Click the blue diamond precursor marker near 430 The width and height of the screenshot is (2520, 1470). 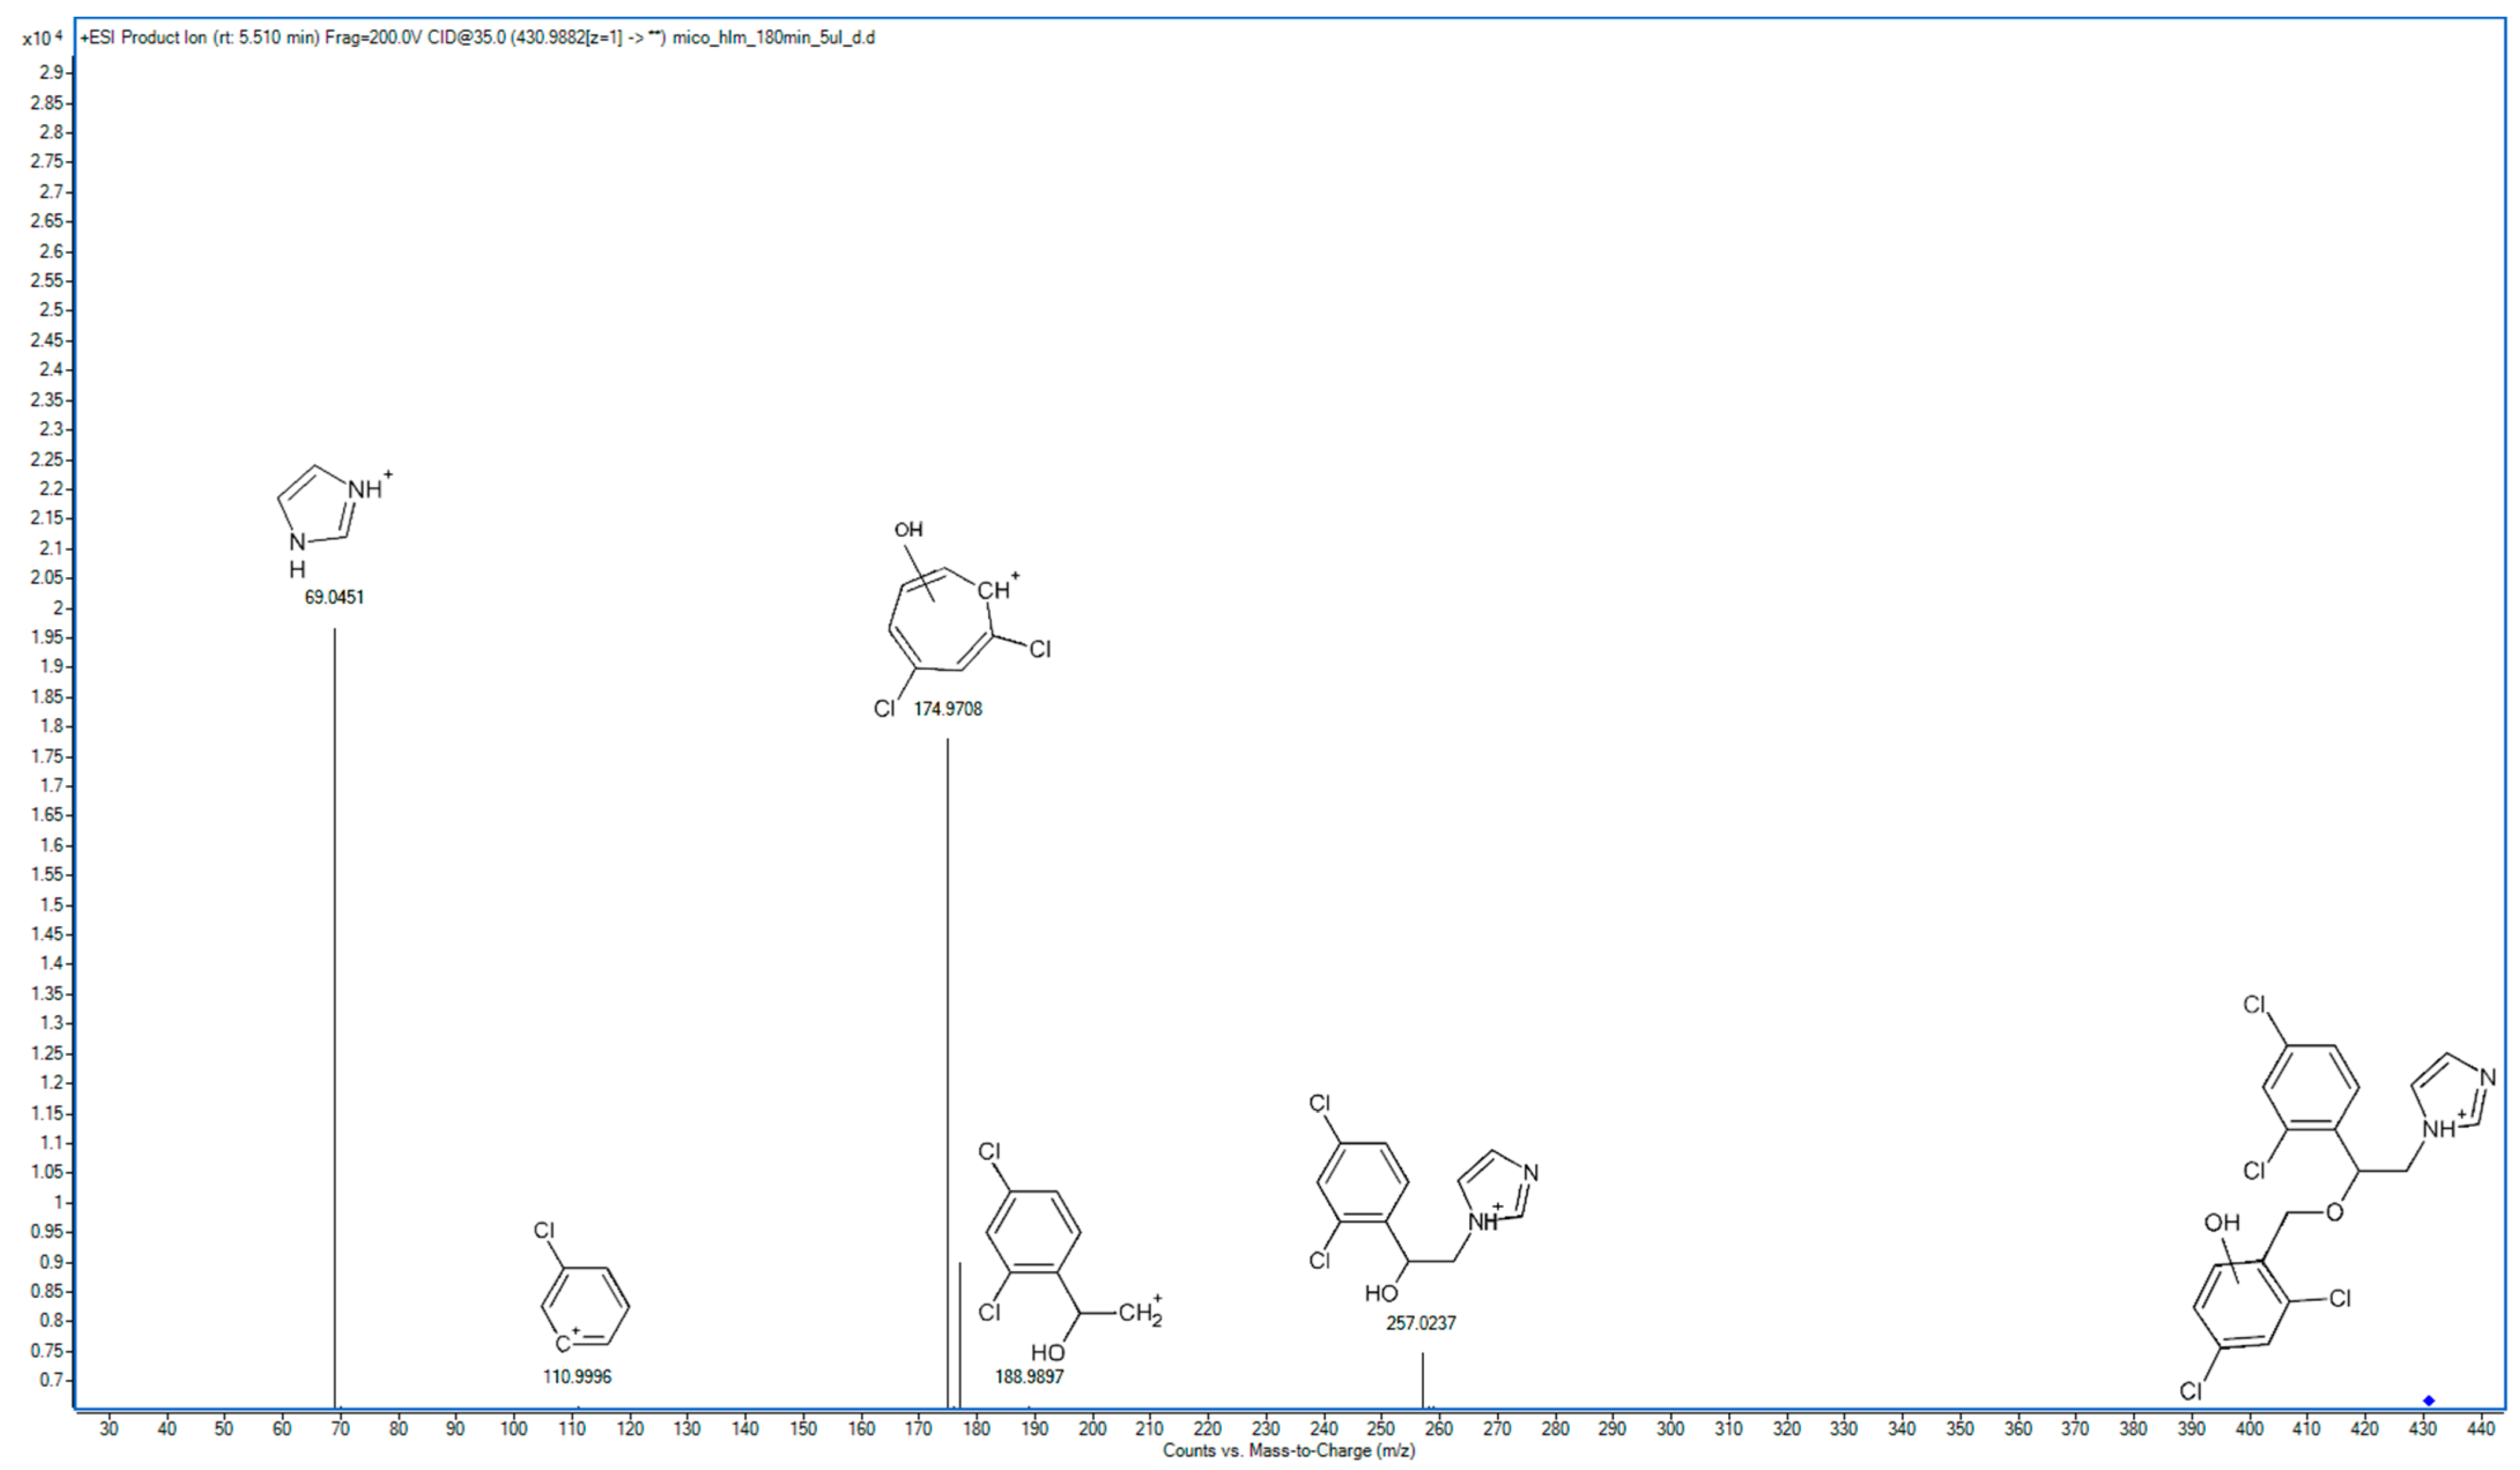tap(2428, 1400)
